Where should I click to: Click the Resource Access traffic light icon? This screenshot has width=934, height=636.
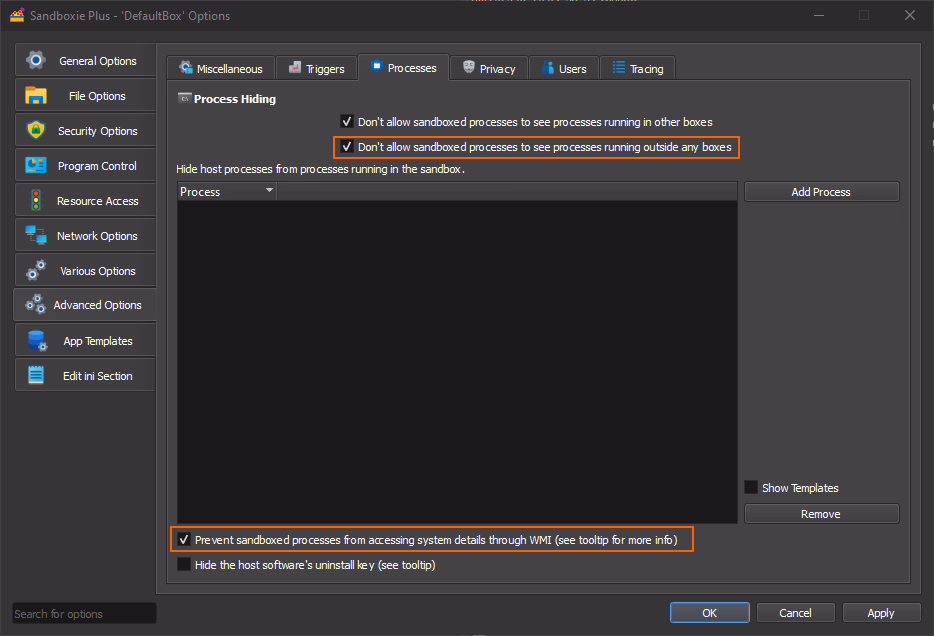[36, 201]
